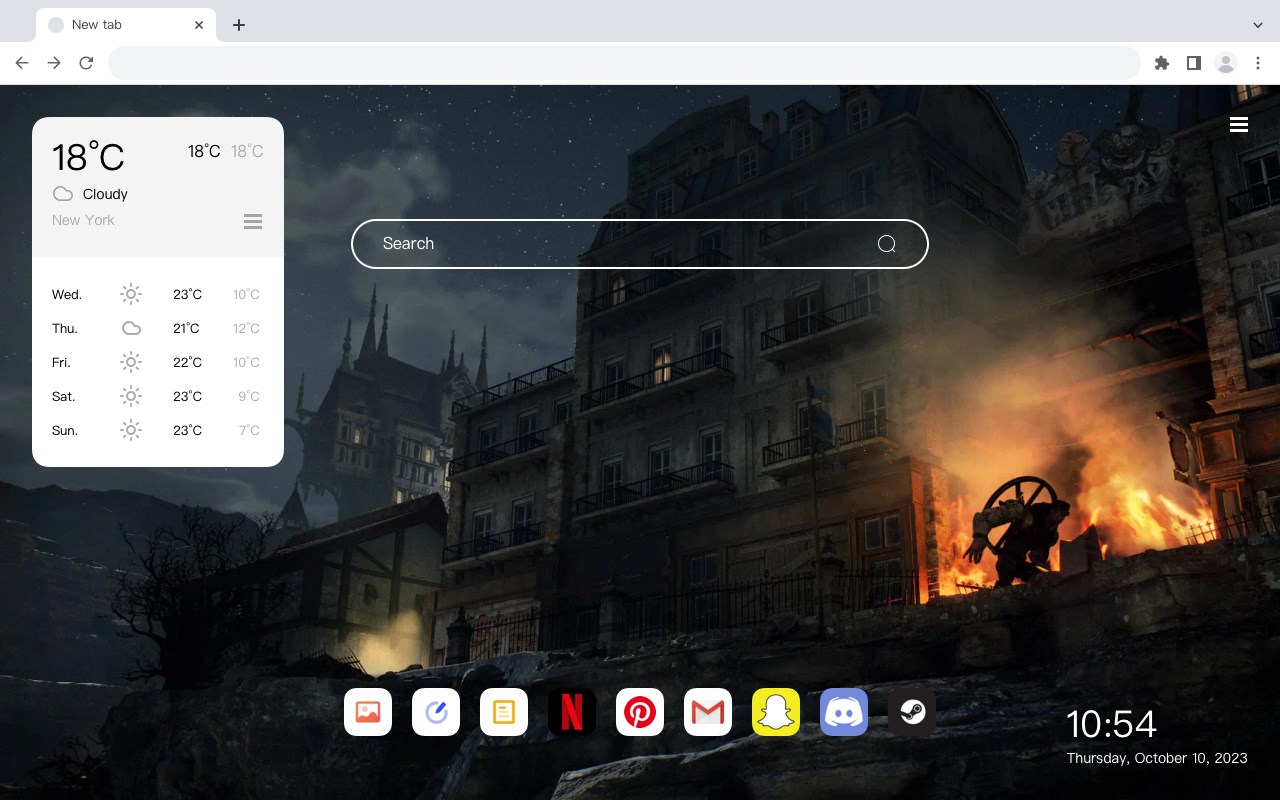This screenshot has height=800, width=1280.
Task: Select the New tab tab
Action: click(x=126, y=25)
